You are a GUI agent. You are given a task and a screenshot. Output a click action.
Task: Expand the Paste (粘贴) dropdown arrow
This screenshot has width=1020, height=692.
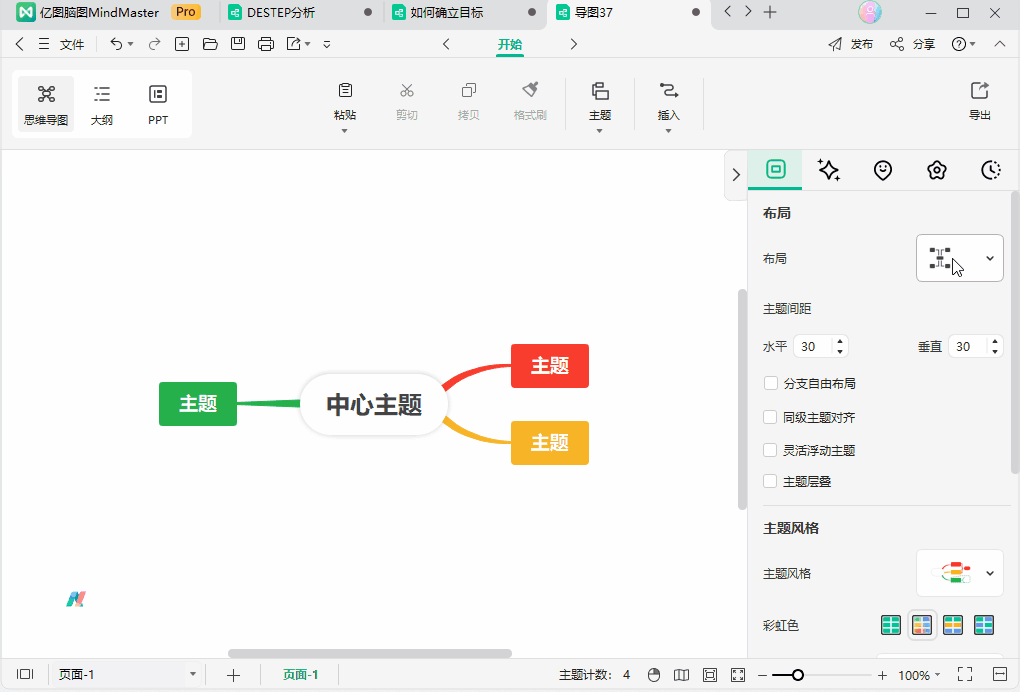(x=345, y=131)
